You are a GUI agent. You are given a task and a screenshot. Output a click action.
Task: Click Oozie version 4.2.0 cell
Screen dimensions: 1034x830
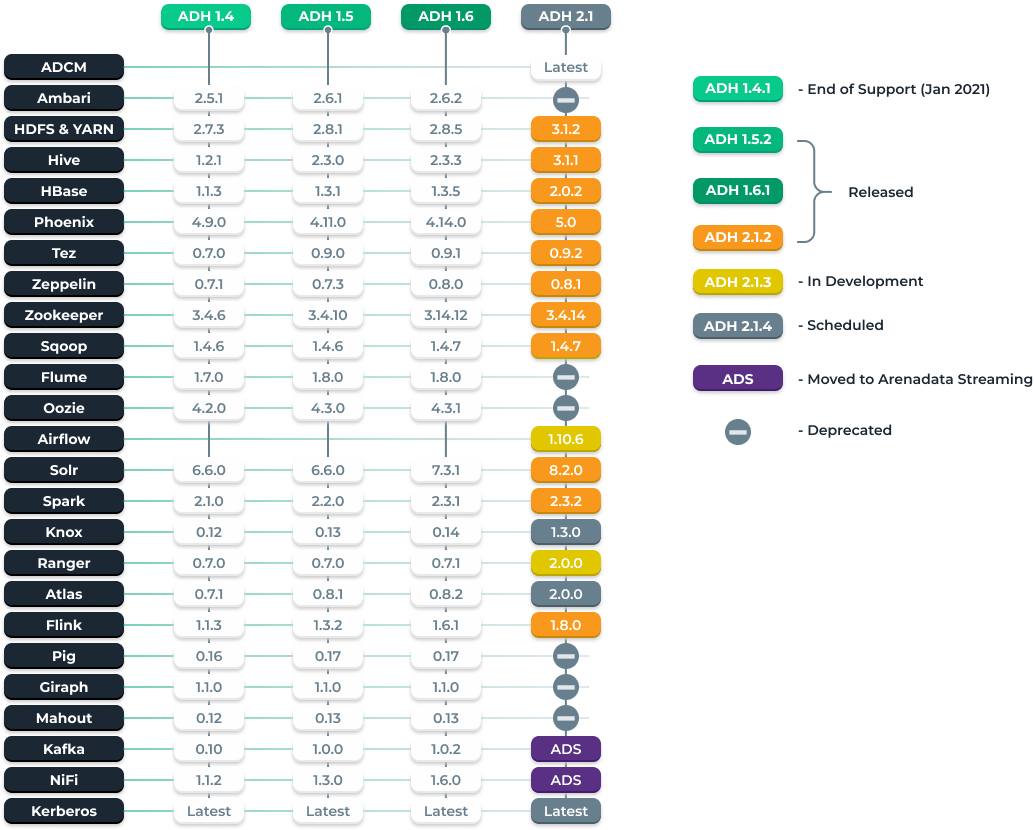pyautogui.click(x=209, y=408)
